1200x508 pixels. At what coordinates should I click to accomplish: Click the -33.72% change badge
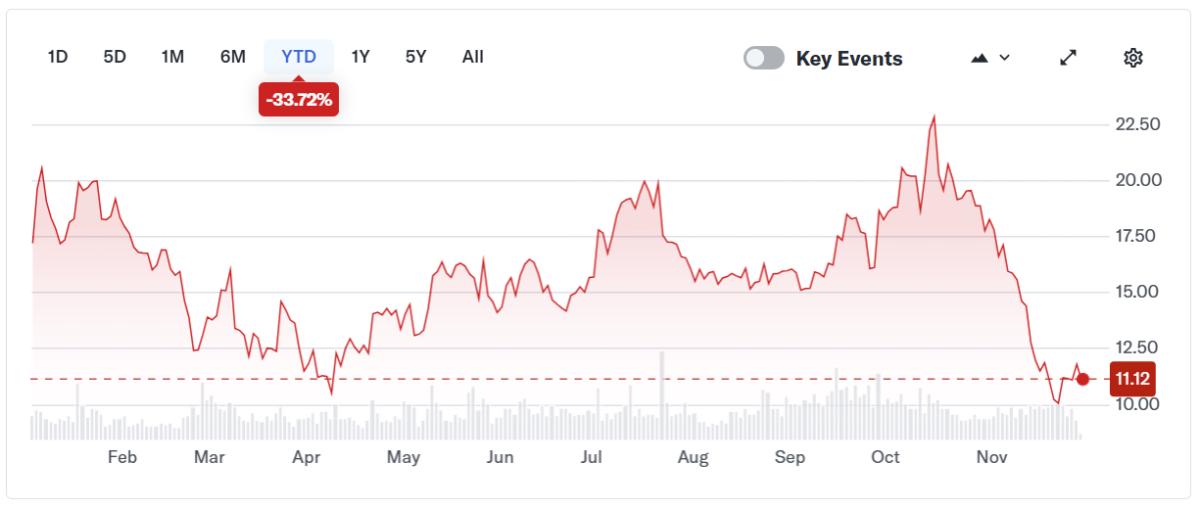point(299,100)
